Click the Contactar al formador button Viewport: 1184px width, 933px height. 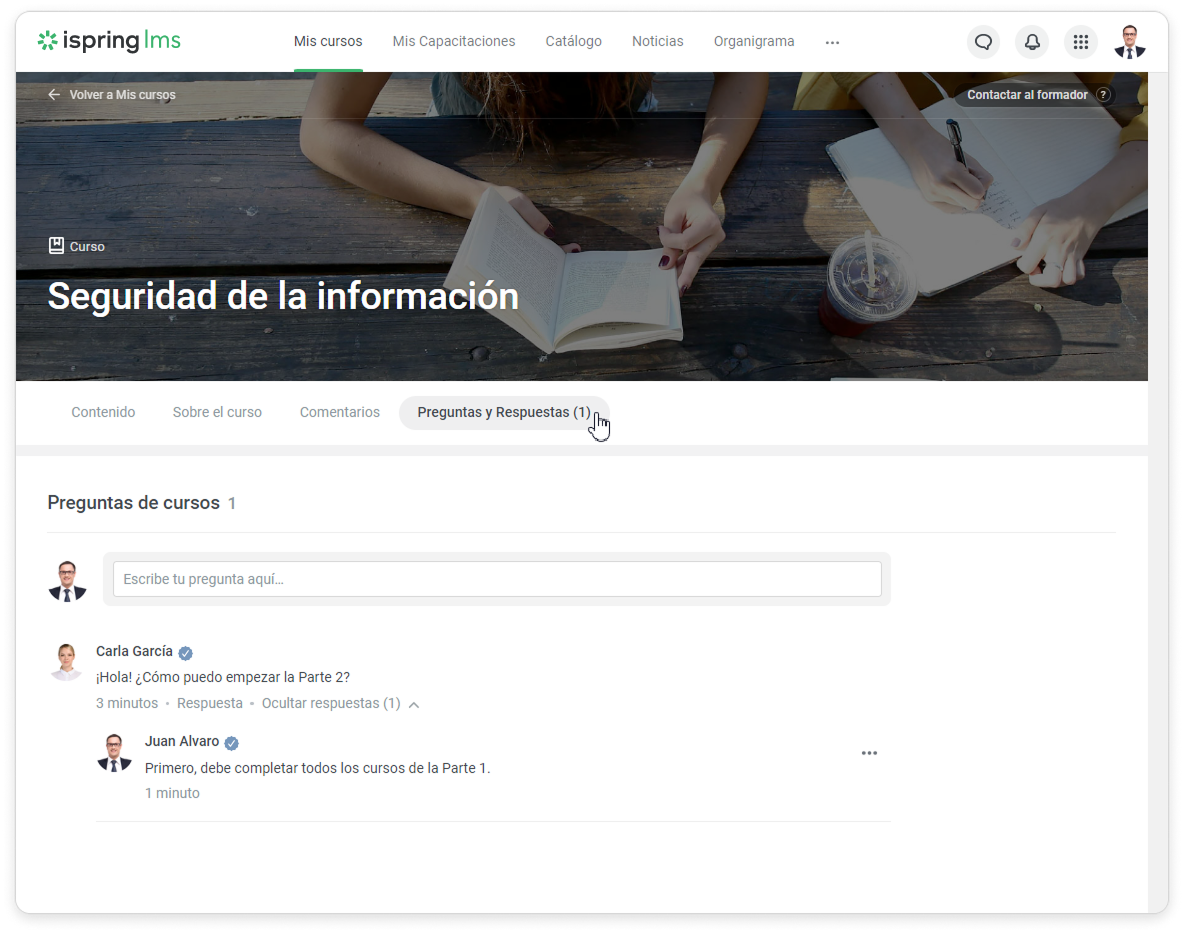click(1027, 95)
